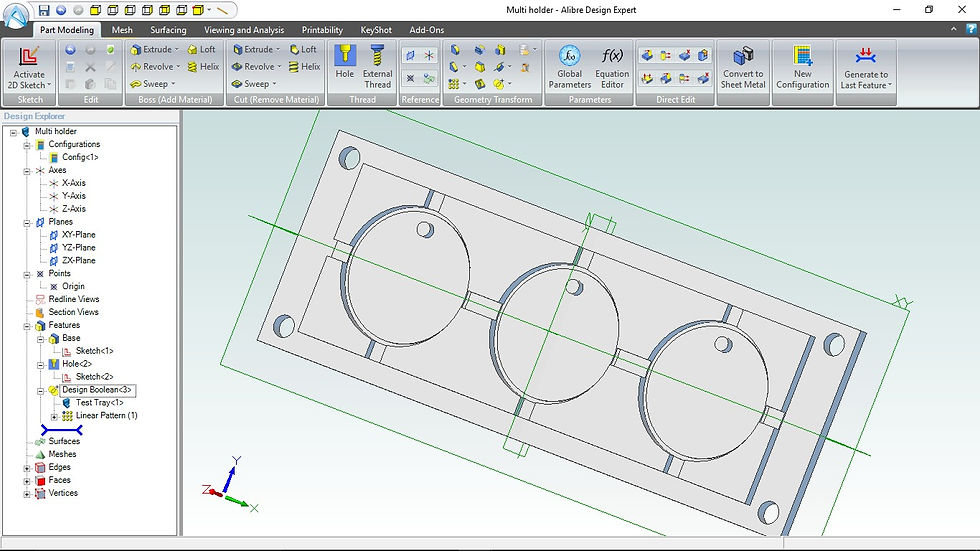This screenshot has height=551, width=980.
Task: Open the Viewing and Analysis tab
Action: 244,29
